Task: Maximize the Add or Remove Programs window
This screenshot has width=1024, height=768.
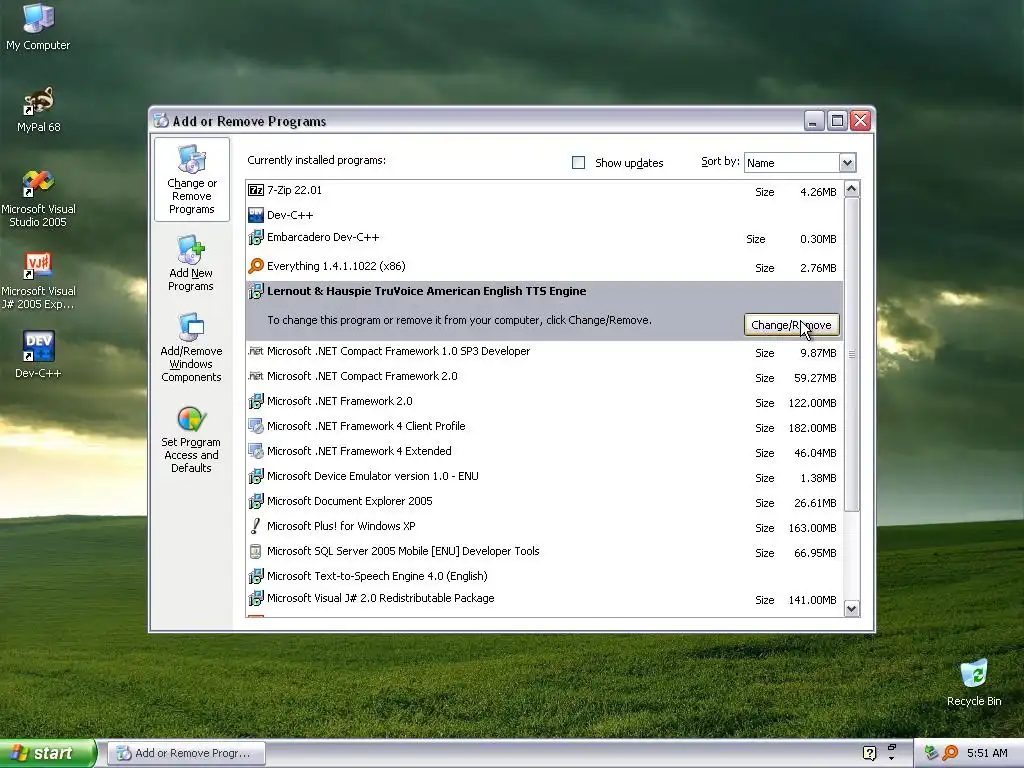Action: click(837, 121)
